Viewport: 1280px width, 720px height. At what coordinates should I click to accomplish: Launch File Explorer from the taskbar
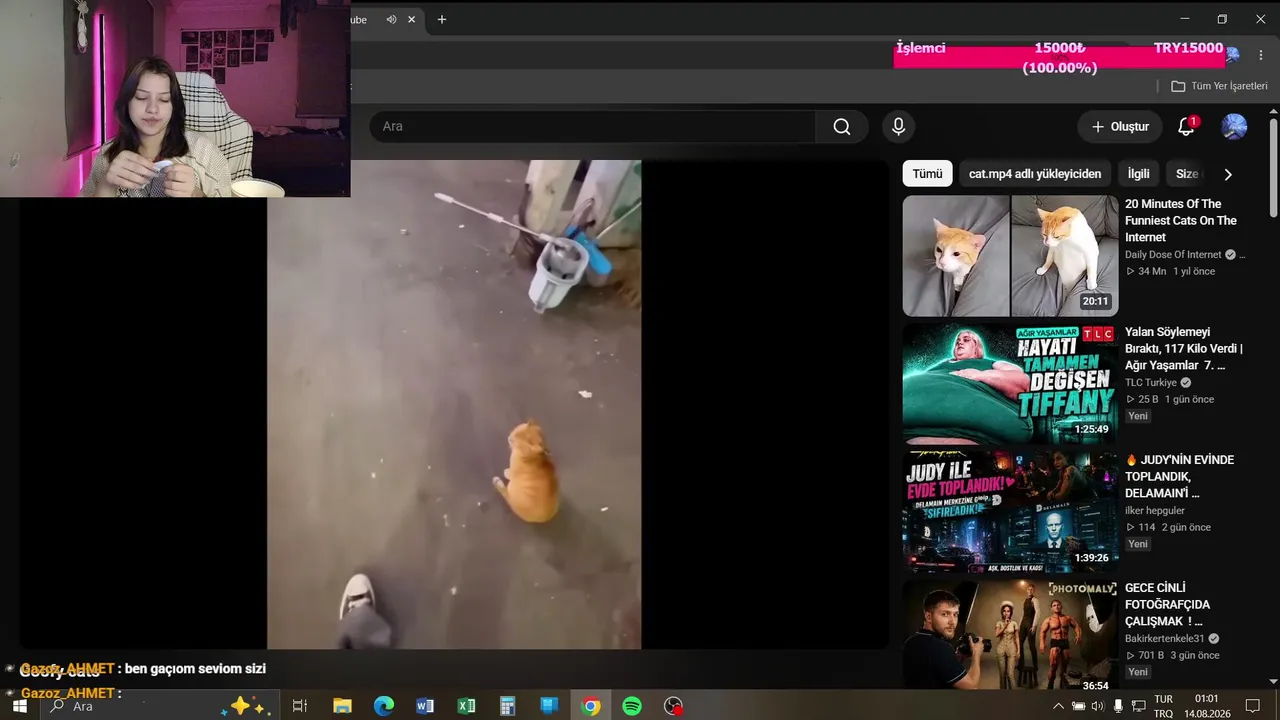[342, 706]
